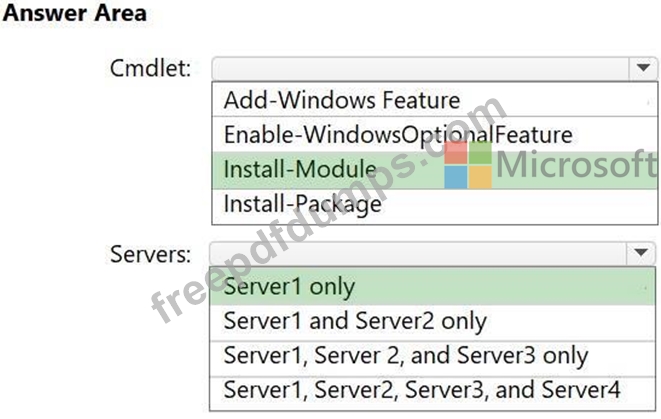The width and height of the screenshot is (661, 419).
Task: Select Server1 and Server2 only option
Action: (433, 322)
